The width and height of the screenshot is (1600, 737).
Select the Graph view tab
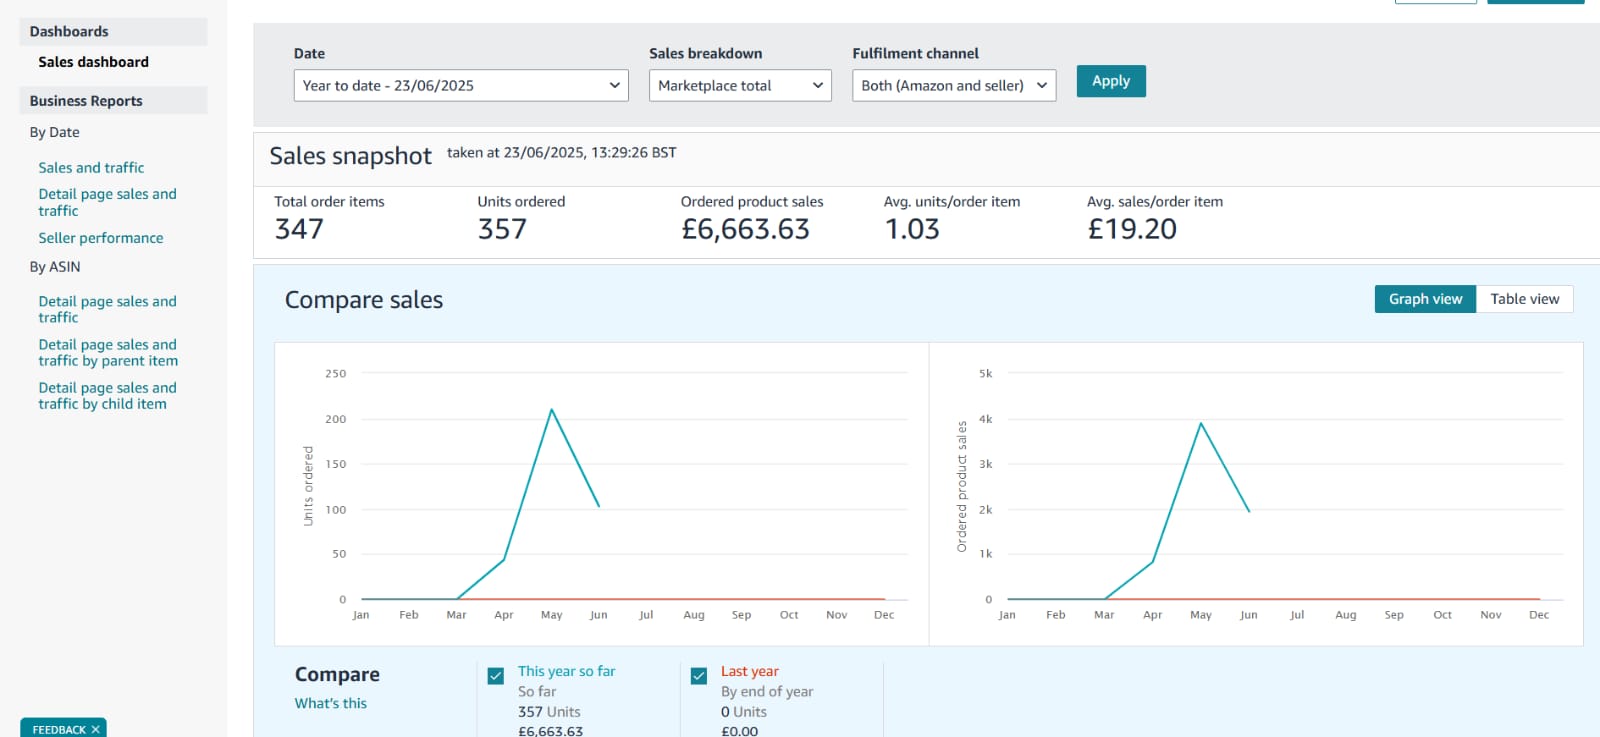coord(1425,299)
